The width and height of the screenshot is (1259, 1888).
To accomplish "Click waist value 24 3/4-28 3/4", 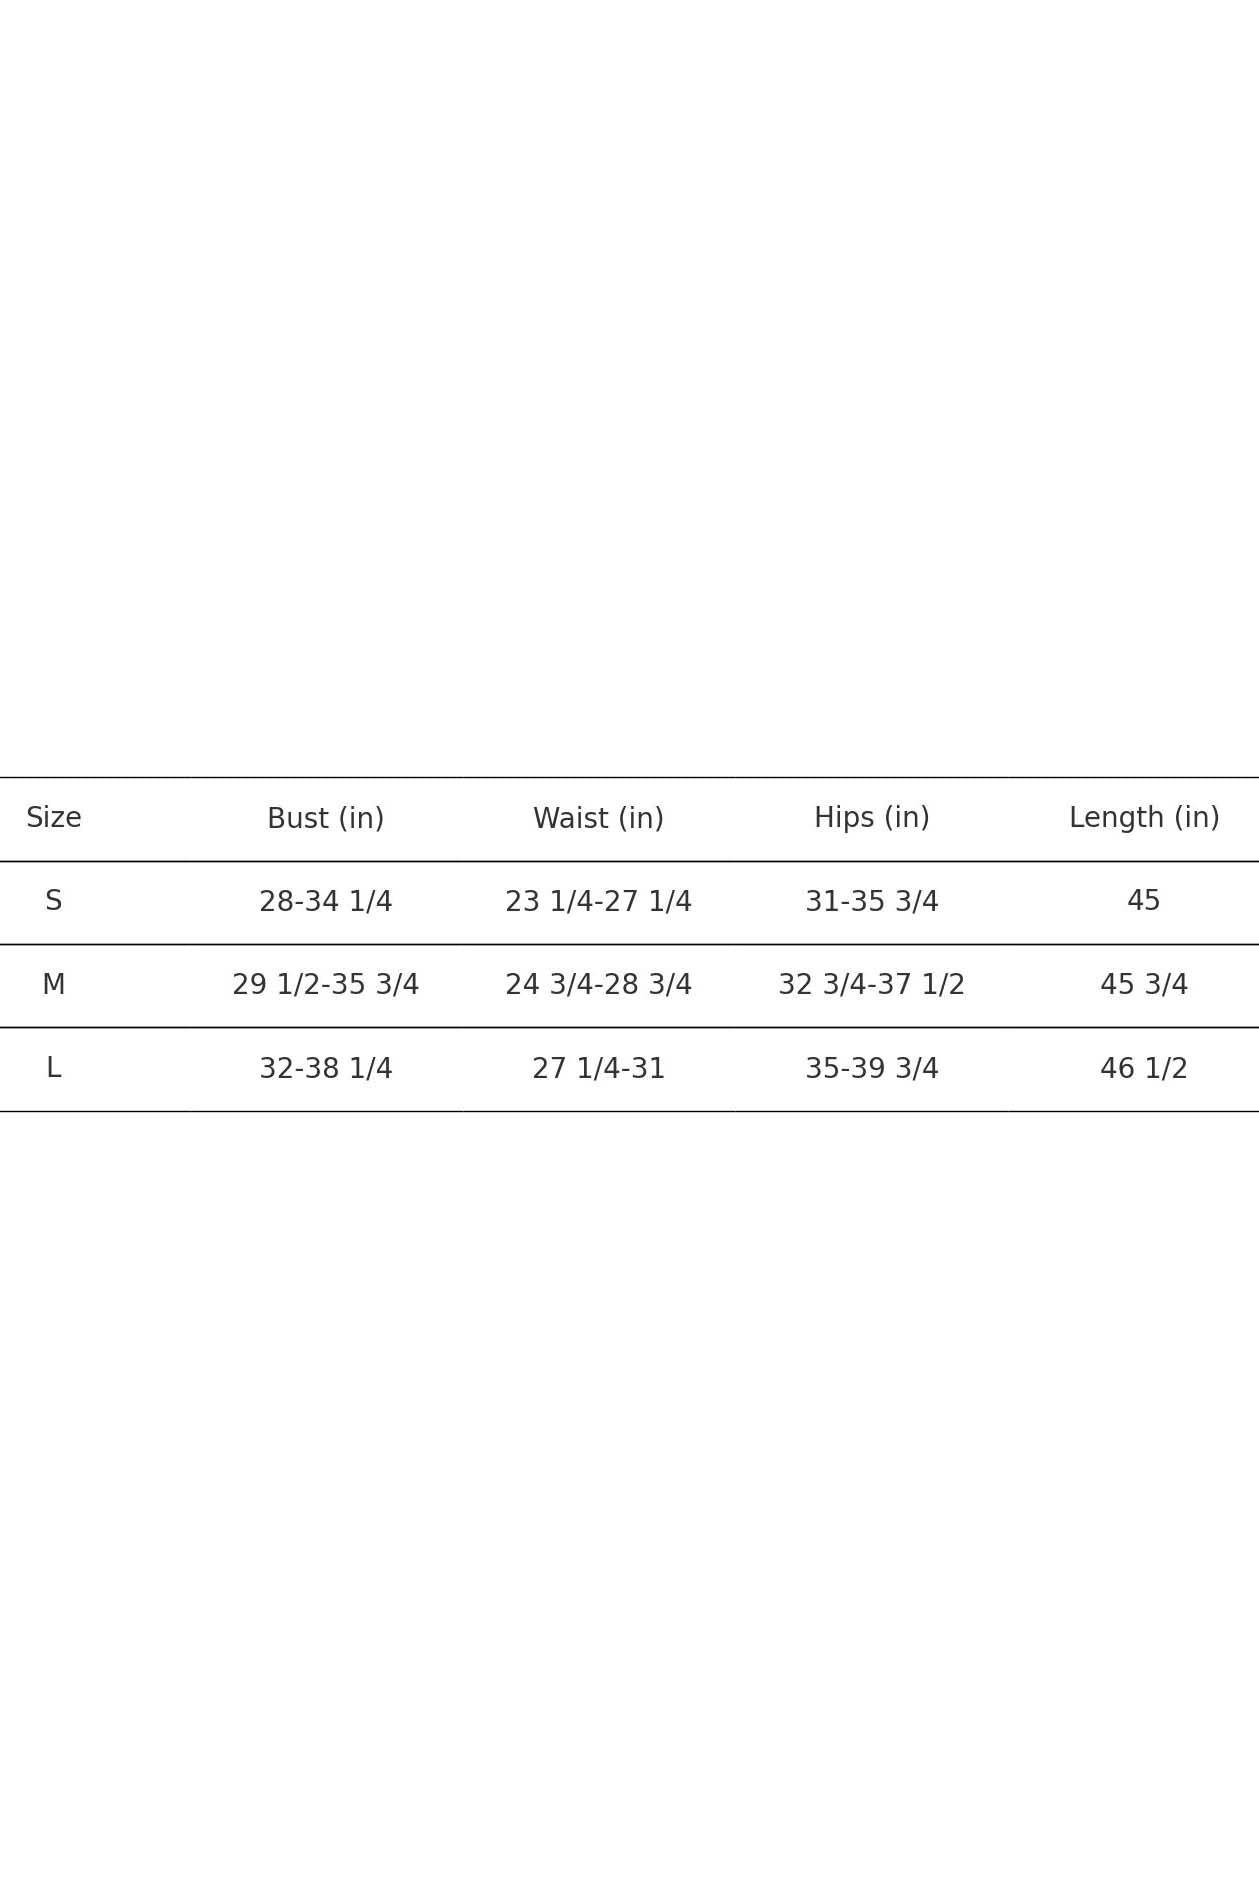I will point(598,985).
